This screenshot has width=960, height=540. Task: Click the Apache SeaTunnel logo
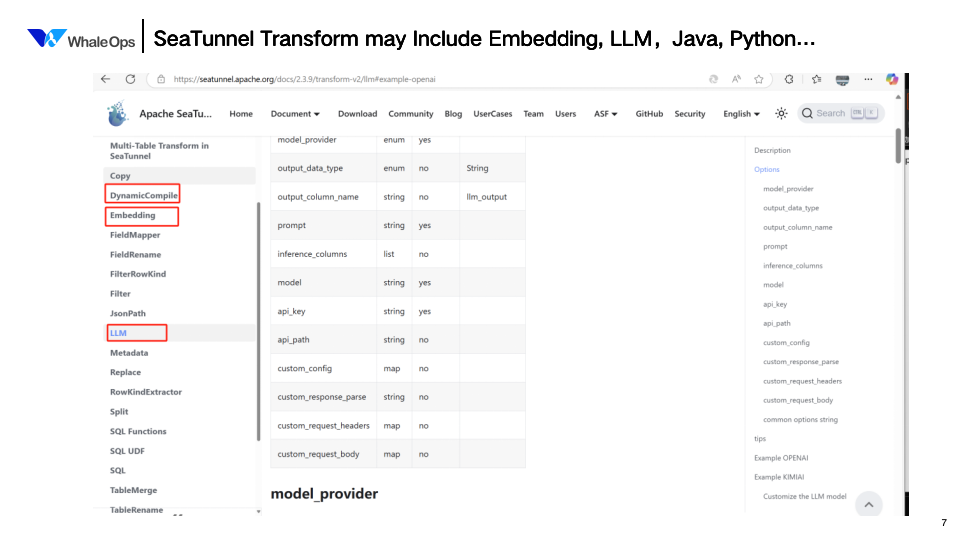119,113
